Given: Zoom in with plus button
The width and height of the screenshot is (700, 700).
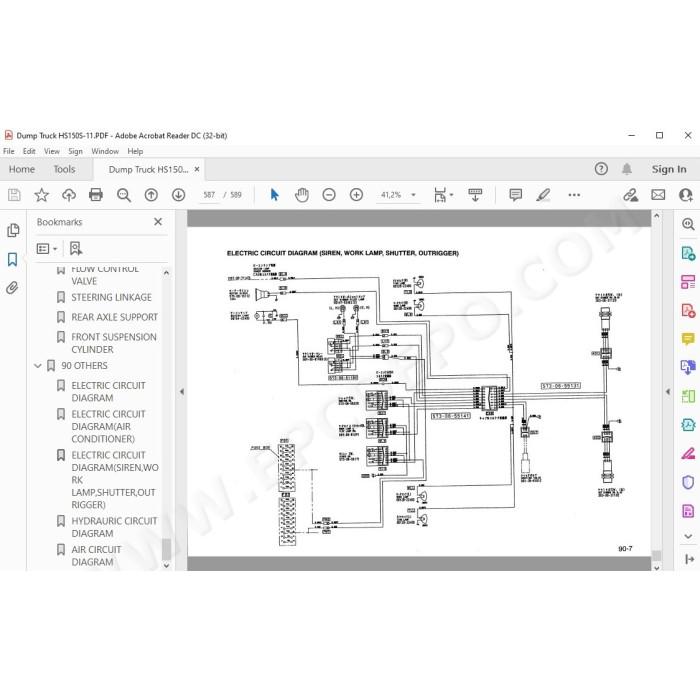Looking at the screenshot, I should point(356,195).
